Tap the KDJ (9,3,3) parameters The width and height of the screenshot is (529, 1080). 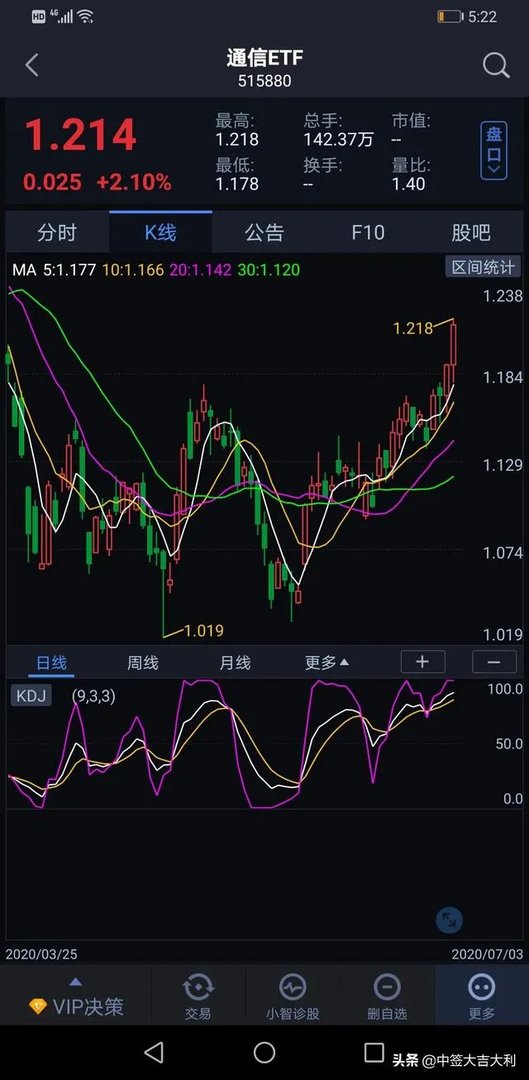(94, 696)
